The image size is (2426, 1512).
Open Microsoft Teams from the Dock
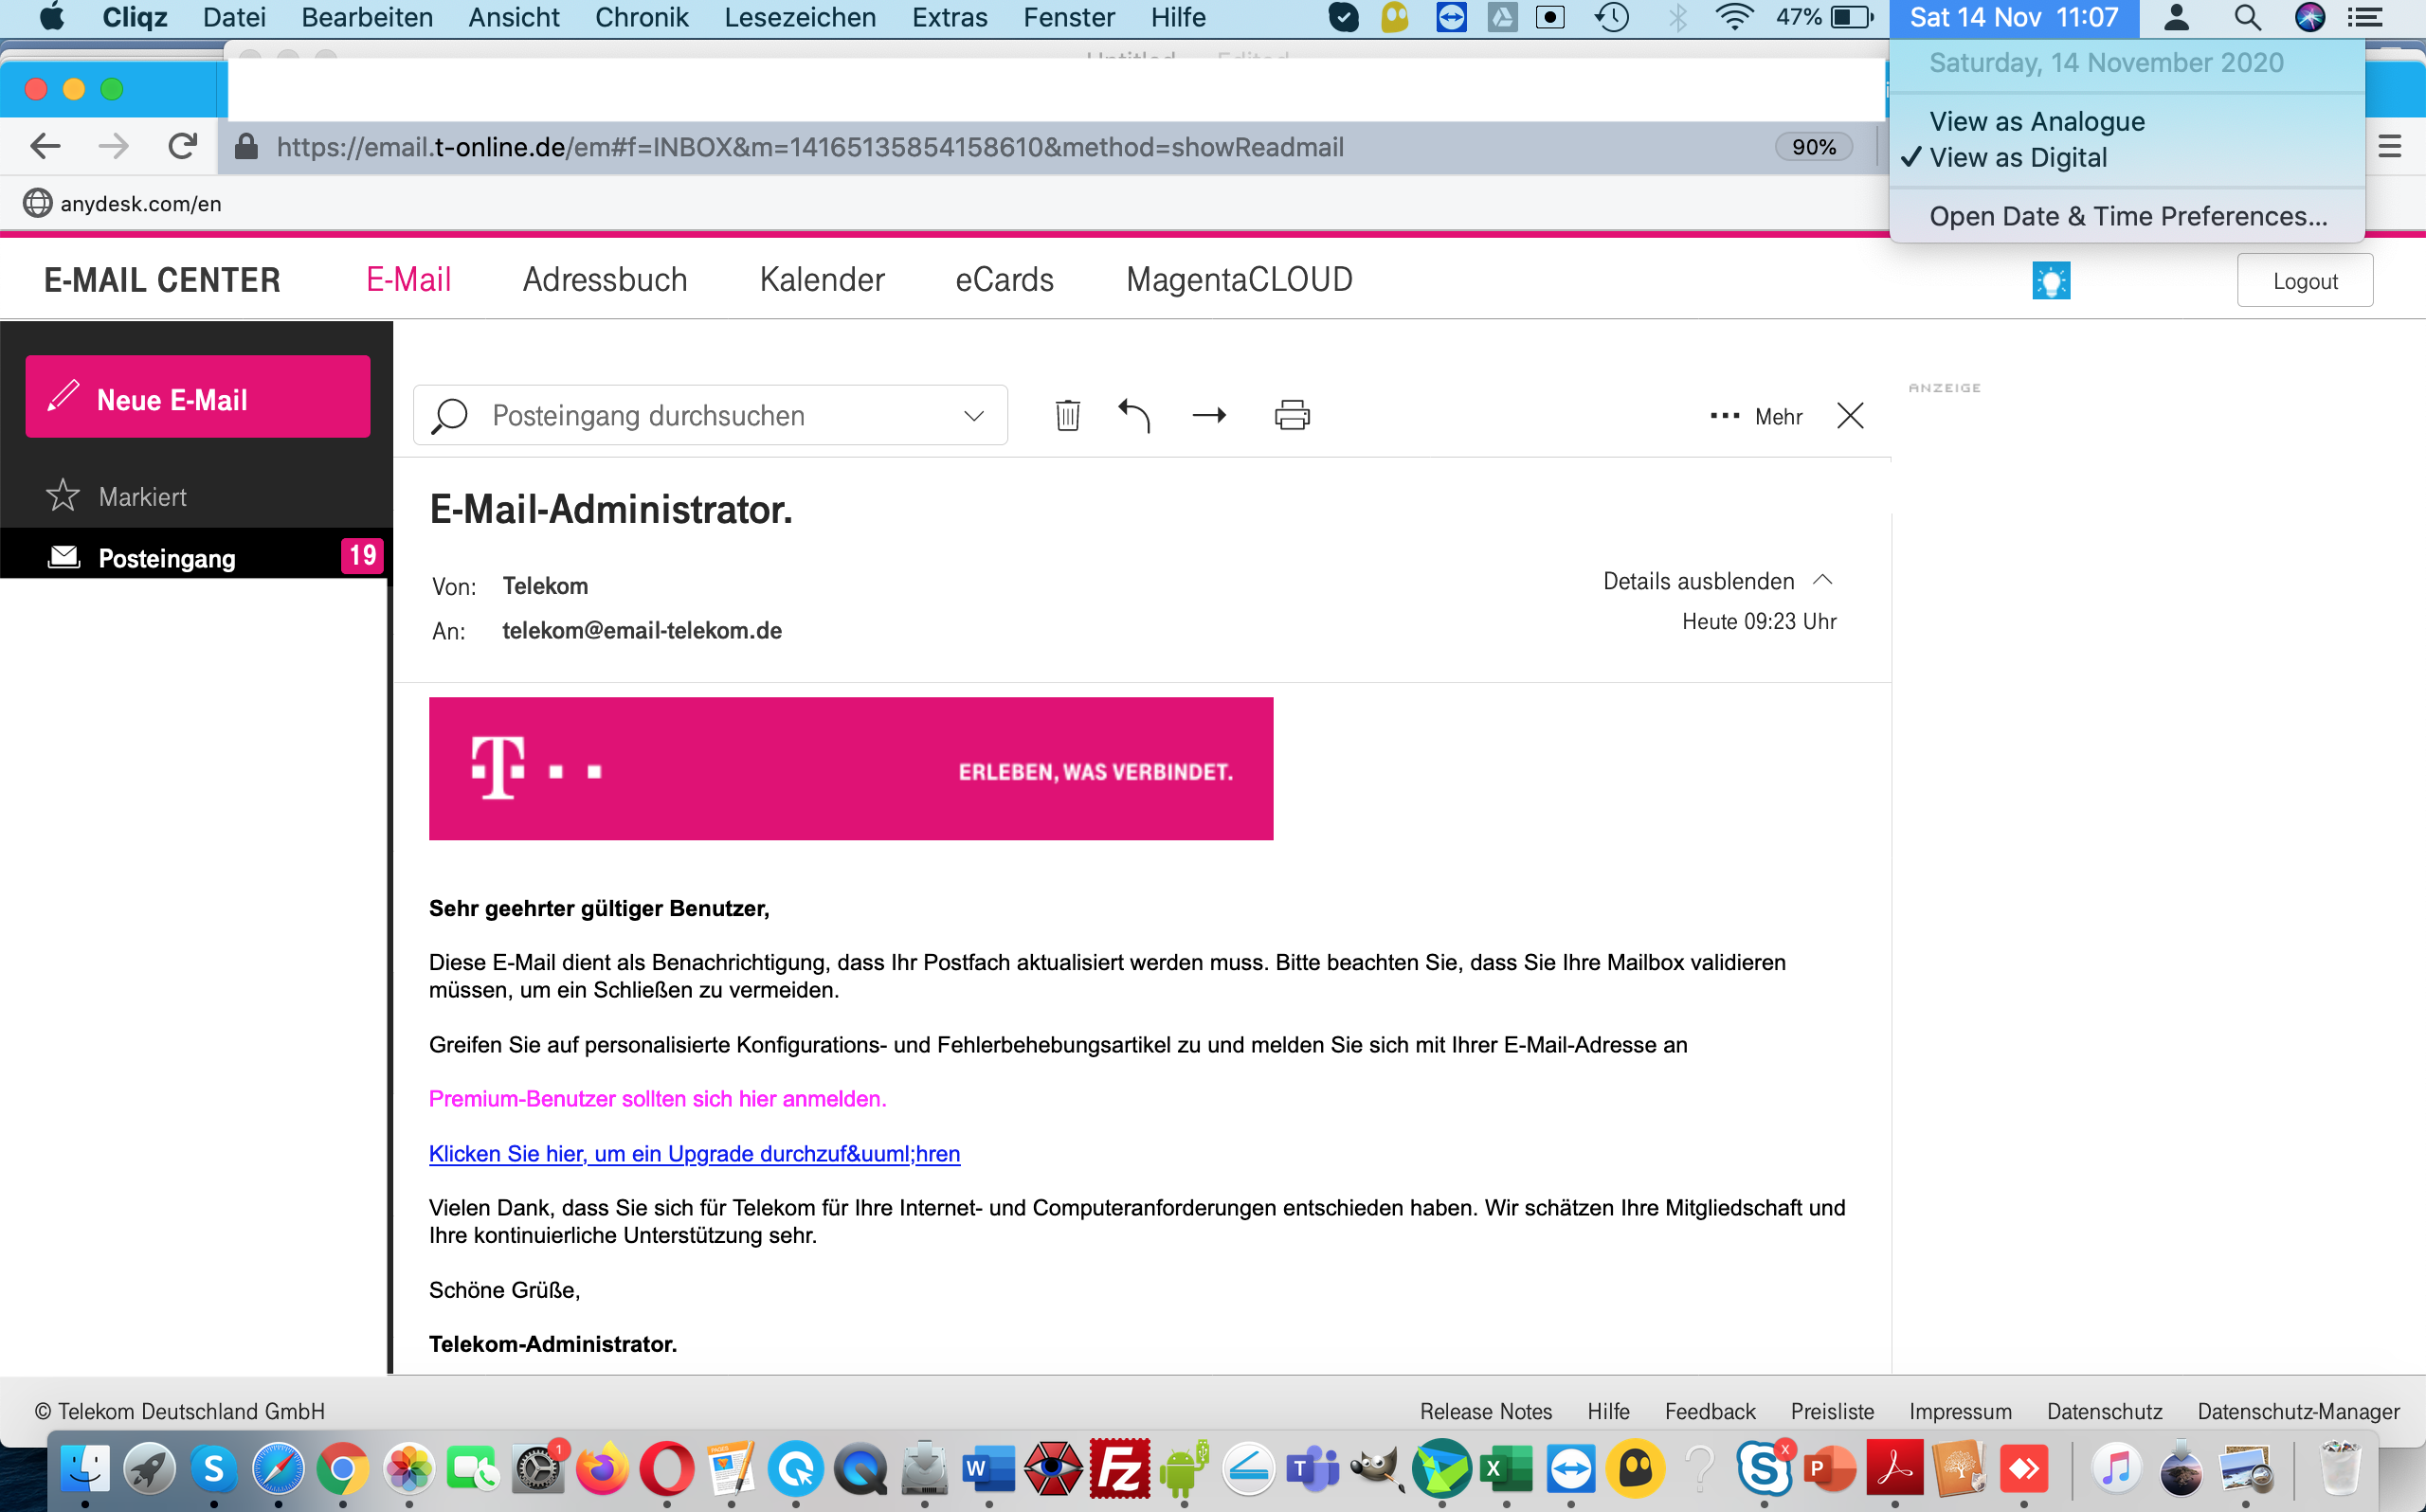click(1312, 1468)
